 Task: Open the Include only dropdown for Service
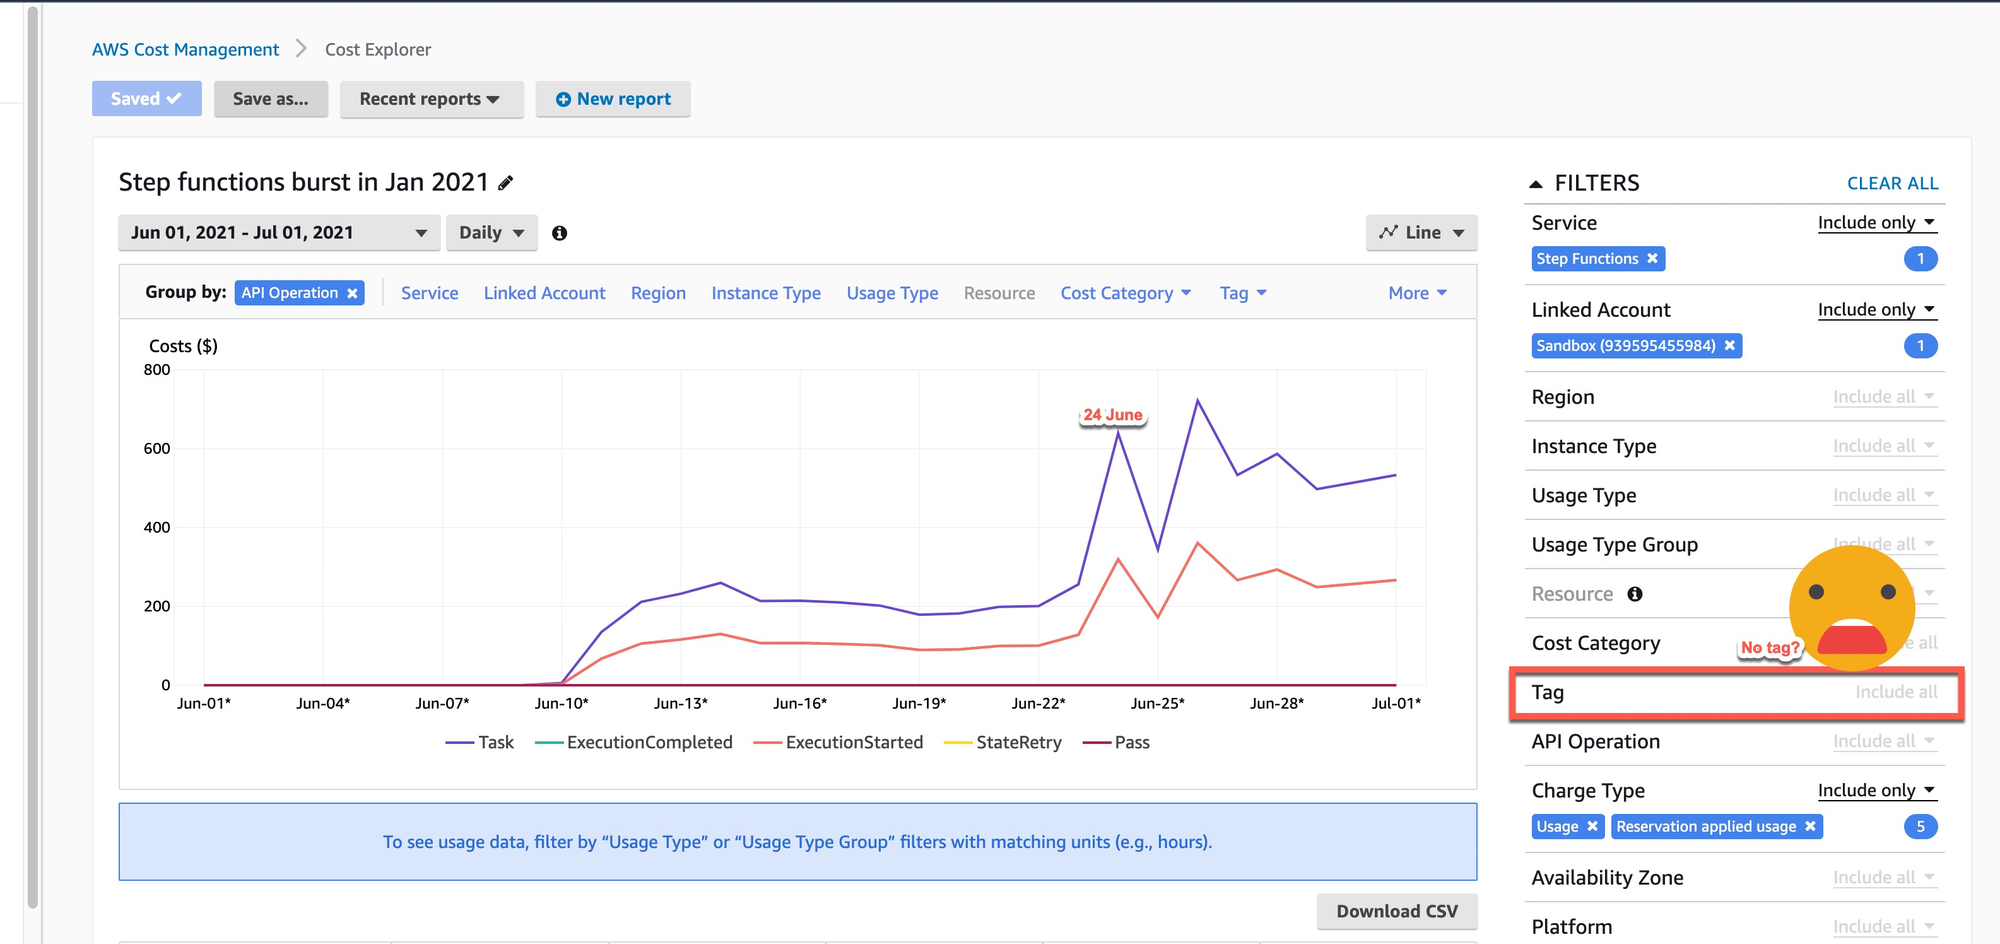1876,222
